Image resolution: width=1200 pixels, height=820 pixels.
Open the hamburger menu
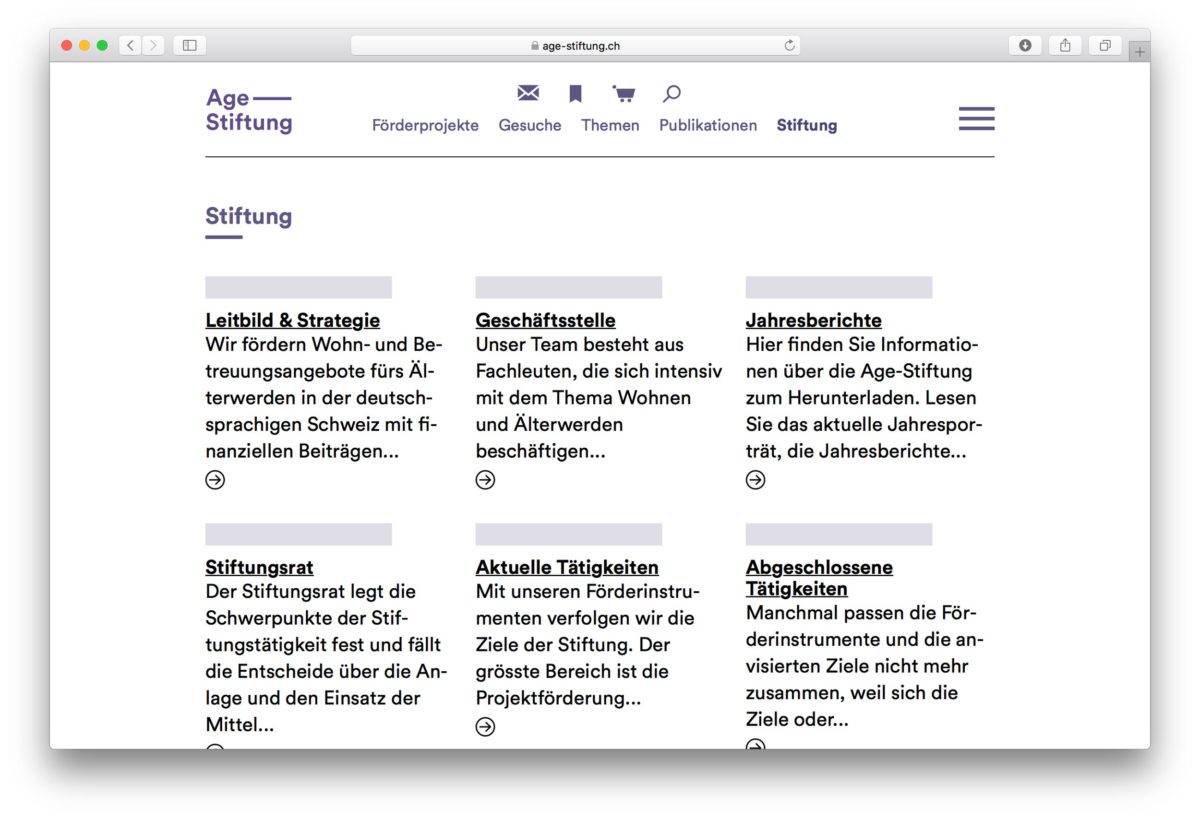tap(976, 119)
